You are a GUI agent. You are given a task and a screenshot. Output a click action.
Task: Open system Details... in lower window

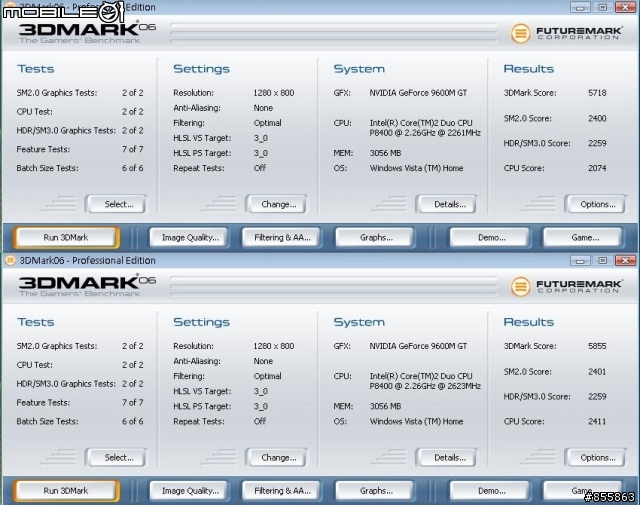447,457
